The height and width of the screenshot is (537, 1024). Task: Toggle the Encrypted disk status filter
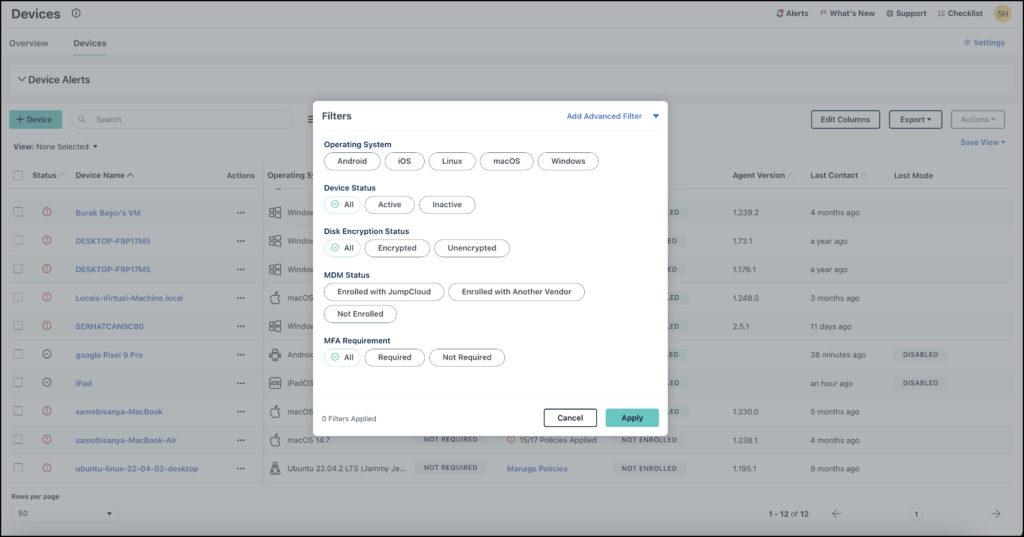[397, 248]
